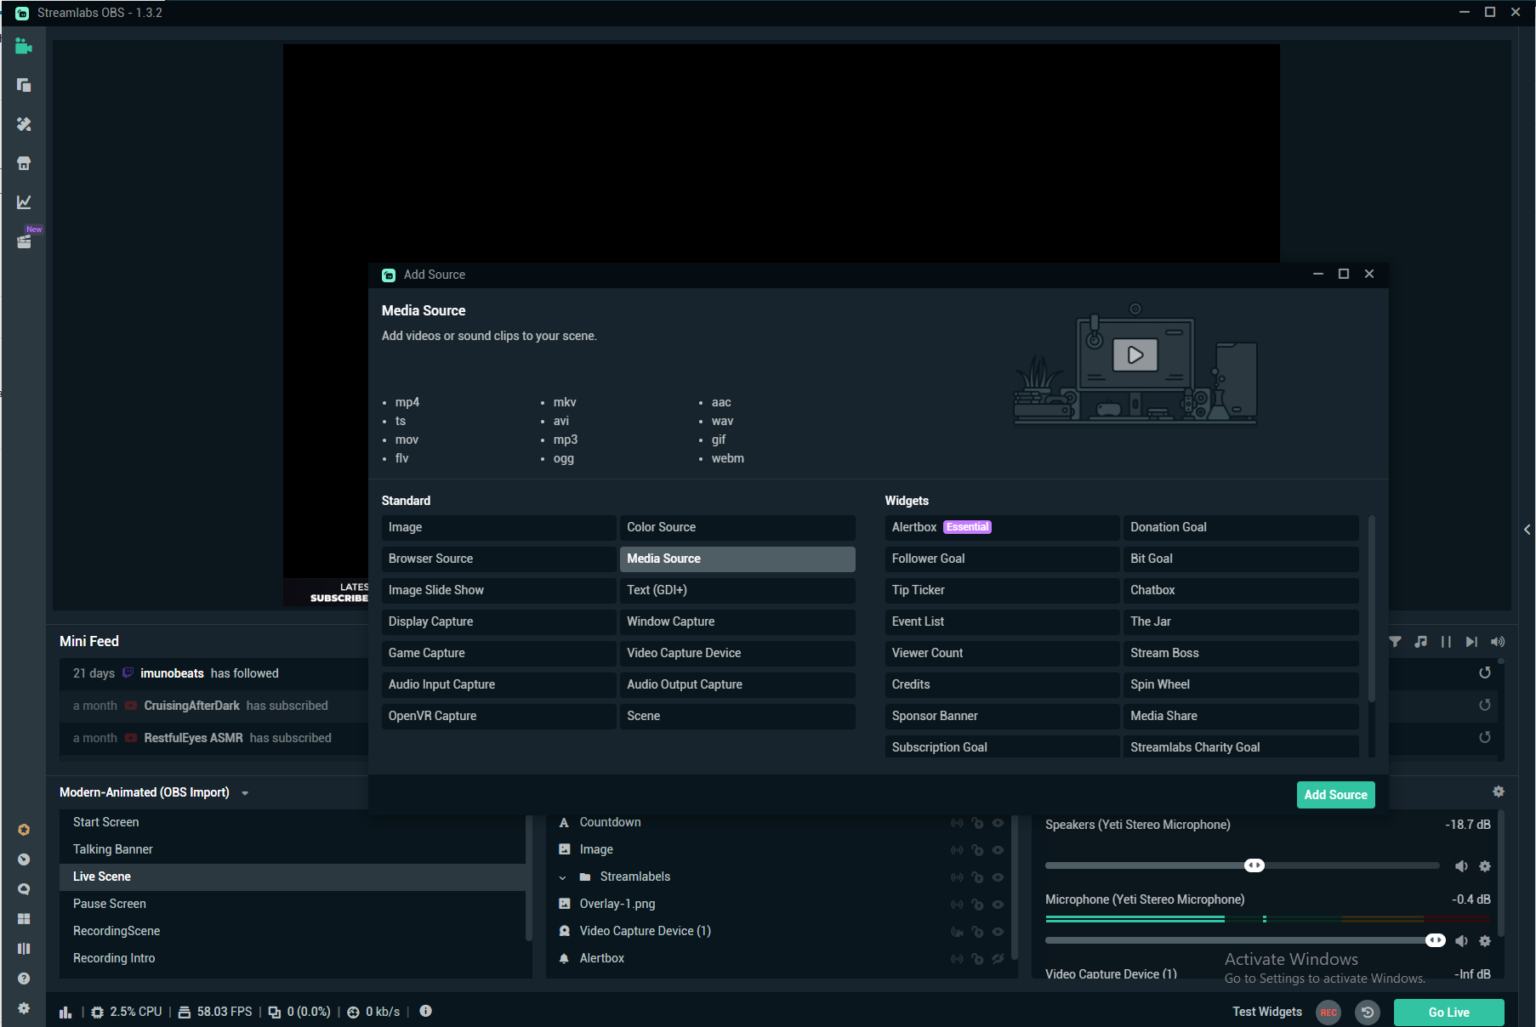This screenshot has height=1027, width=1536.
Task: Click the Add Source button
Action: pyautogui.click(x=1335, y=794)
